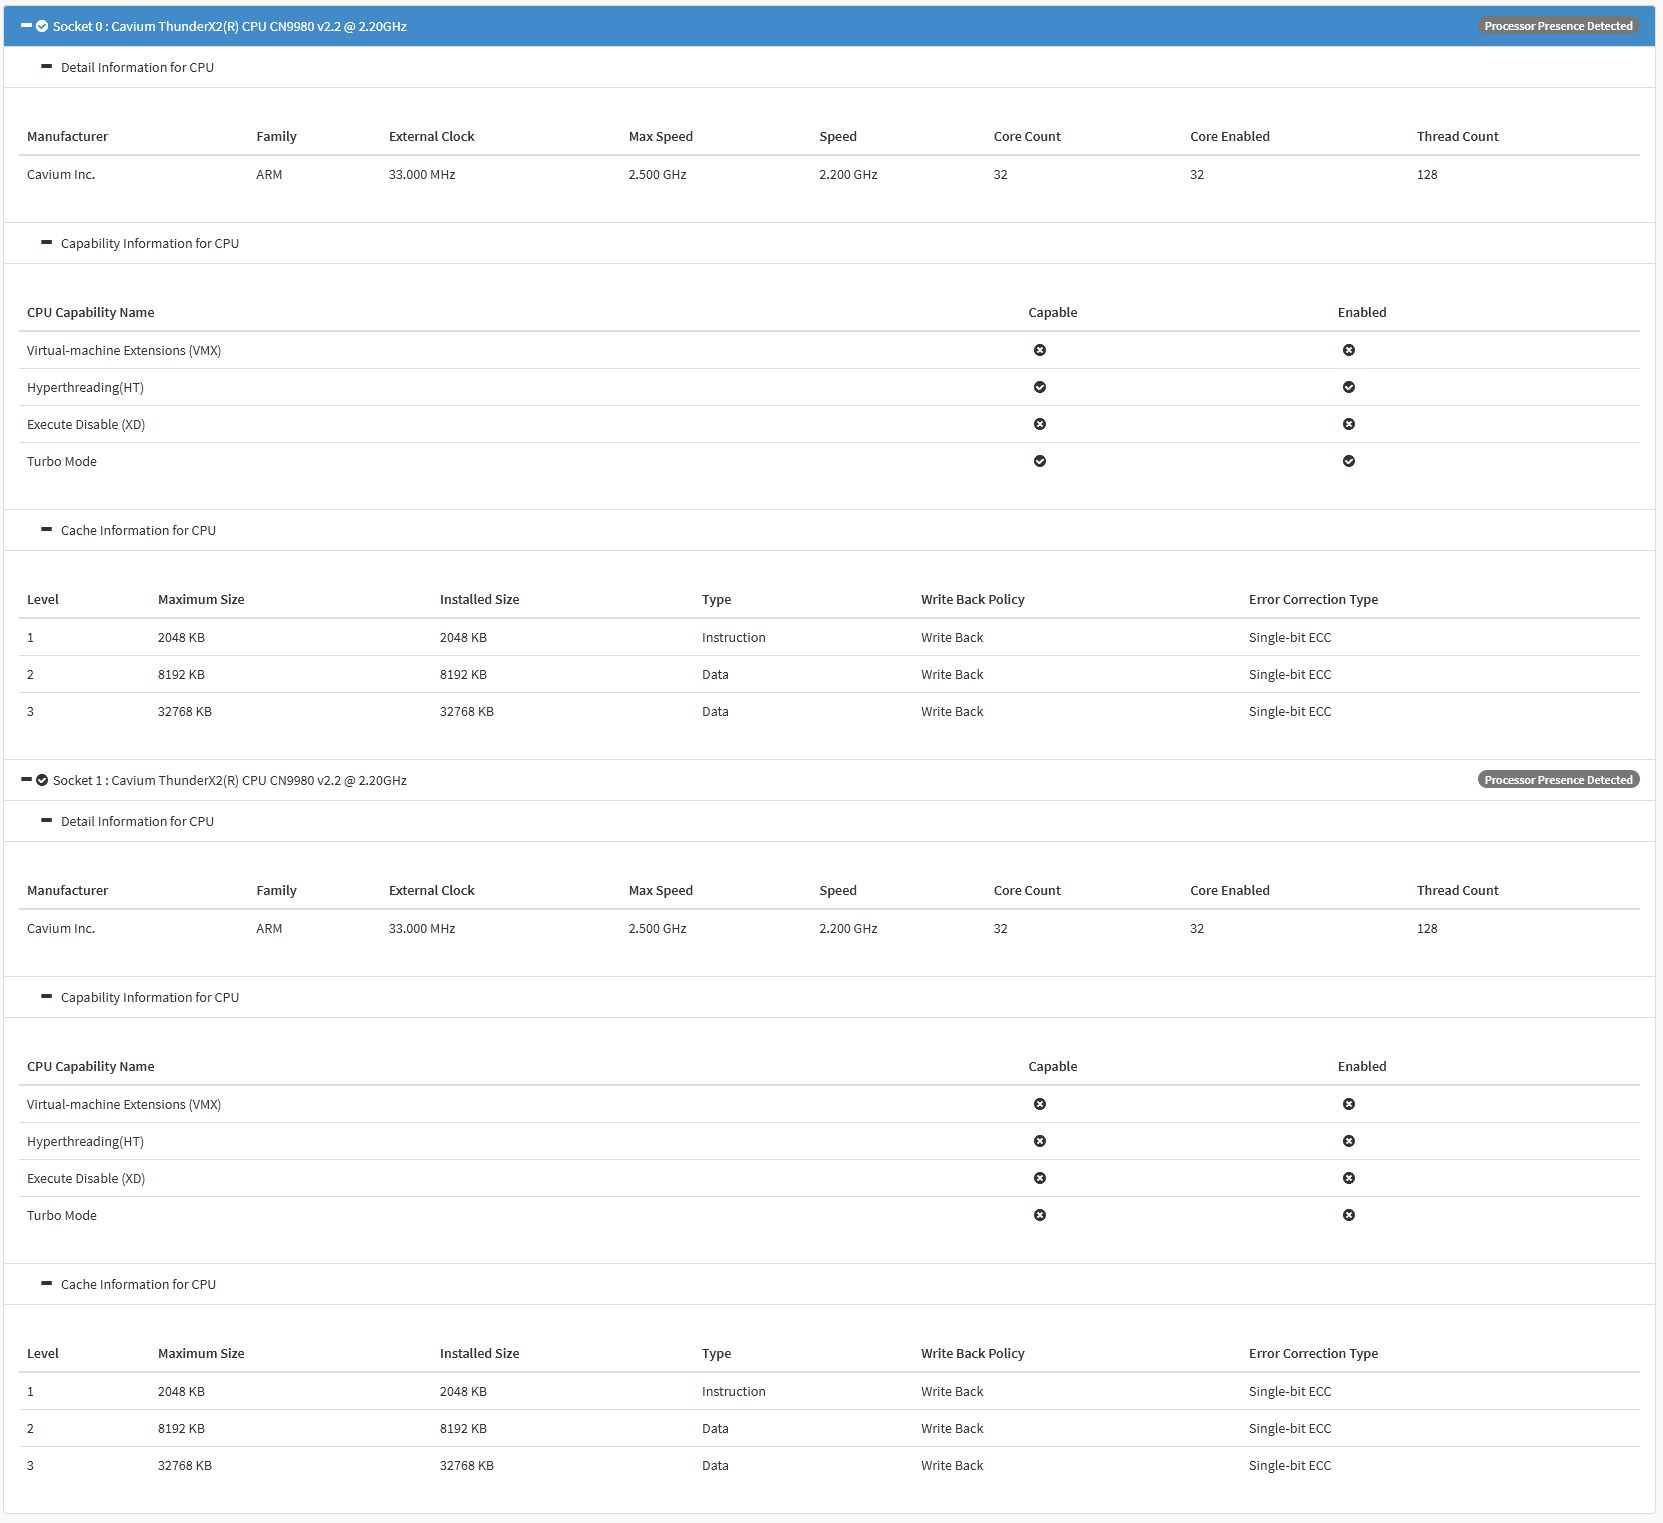
Task: Click Socket 1 Hyperthreading(HT) row label
Action: coord(85,1142)
